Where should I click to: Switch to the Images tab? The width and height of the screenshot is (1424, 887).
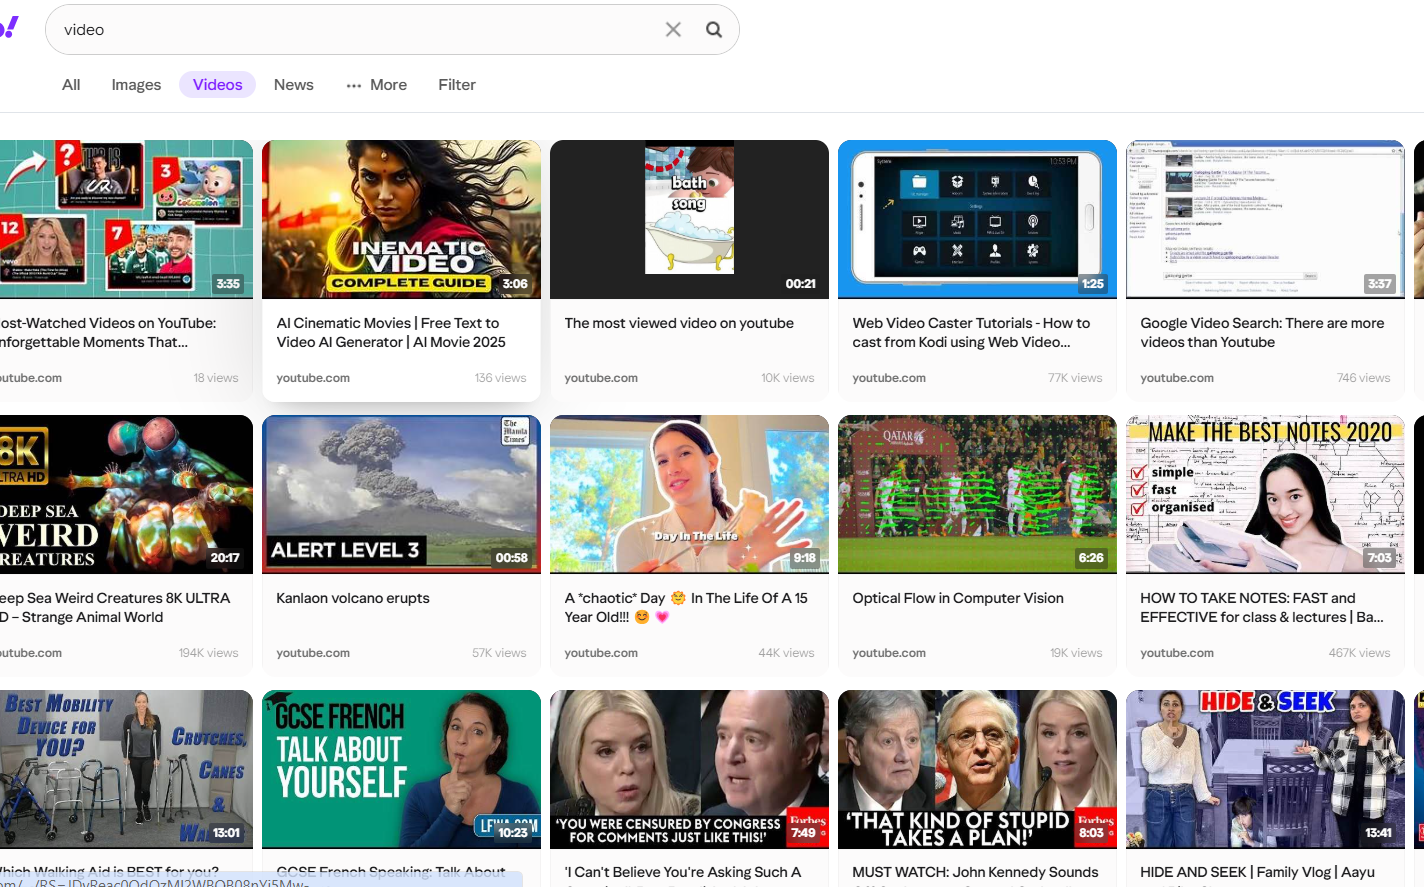[136, 85]
